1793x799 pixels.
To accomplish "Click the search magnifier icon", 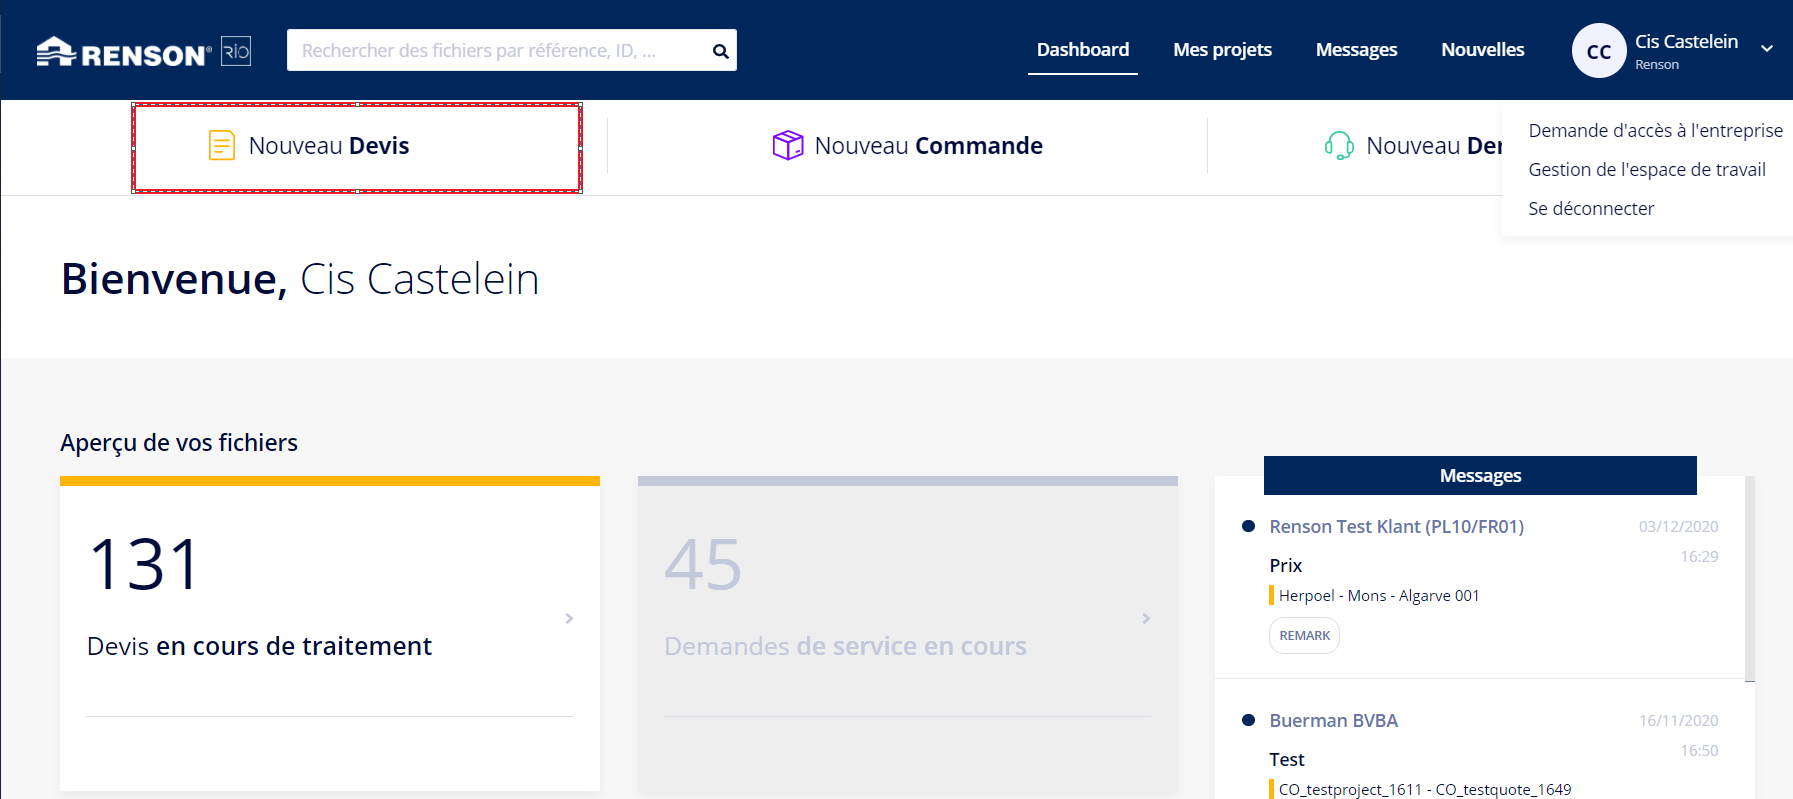I will [720, 51].
